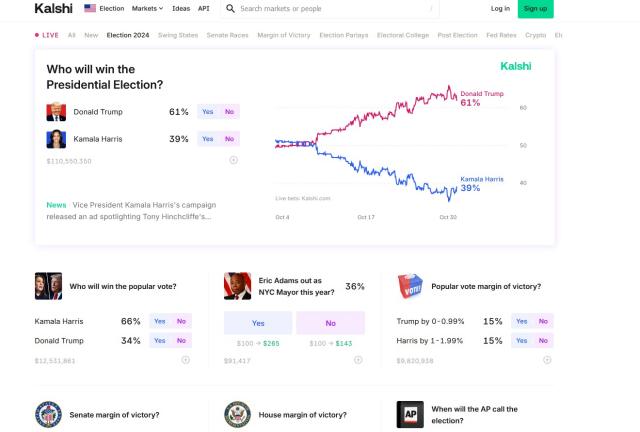The width and height of the screenshot is (640, 432).
Task: Switch to the Swing States tab
Action: coord(178,35)
